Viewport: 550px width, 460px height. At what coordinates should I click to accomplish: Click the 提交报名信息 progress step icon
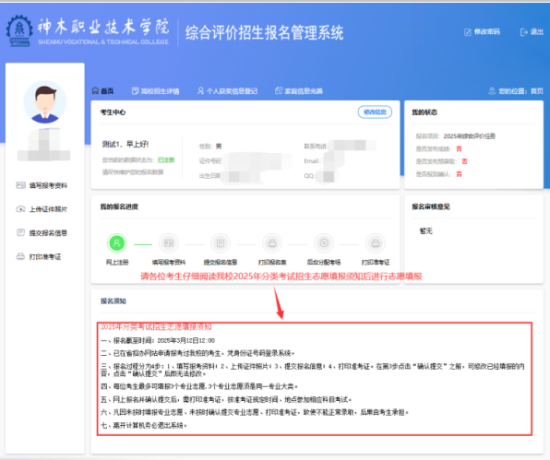pyautogui.click(x=221, y=243)
